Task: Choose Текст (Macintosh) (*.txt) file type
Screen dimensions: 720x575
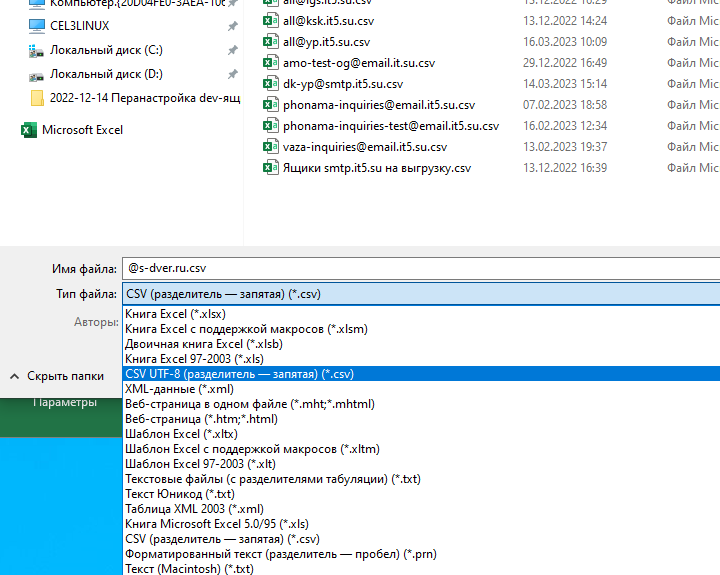Action: [422, 569]
